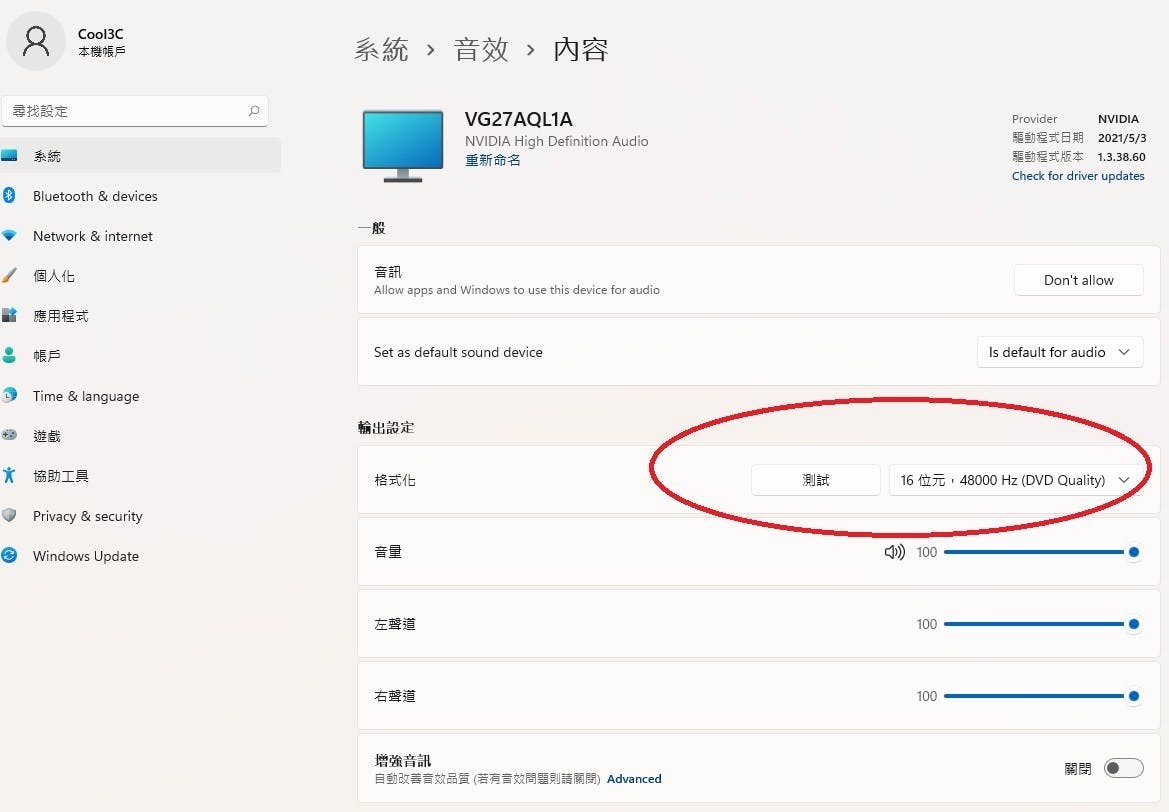The width and height of the screenshot is (1169, 812).
Task: Open 系統 in the sidebar
Action: 140,156
